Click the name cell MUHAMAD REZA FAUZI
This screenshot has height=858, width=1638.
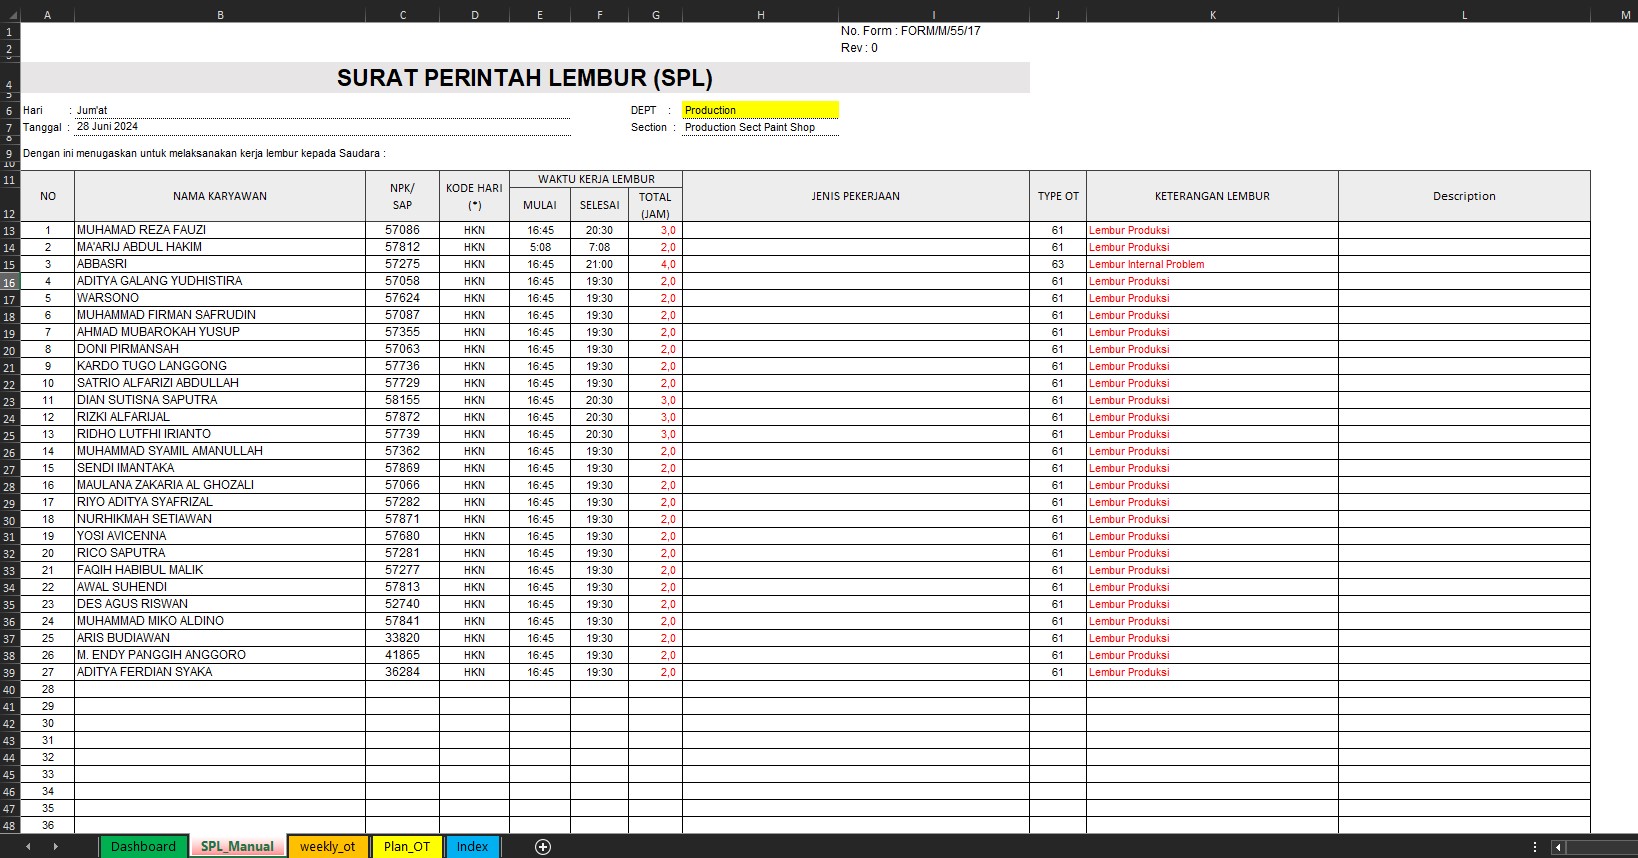[142, 230]
